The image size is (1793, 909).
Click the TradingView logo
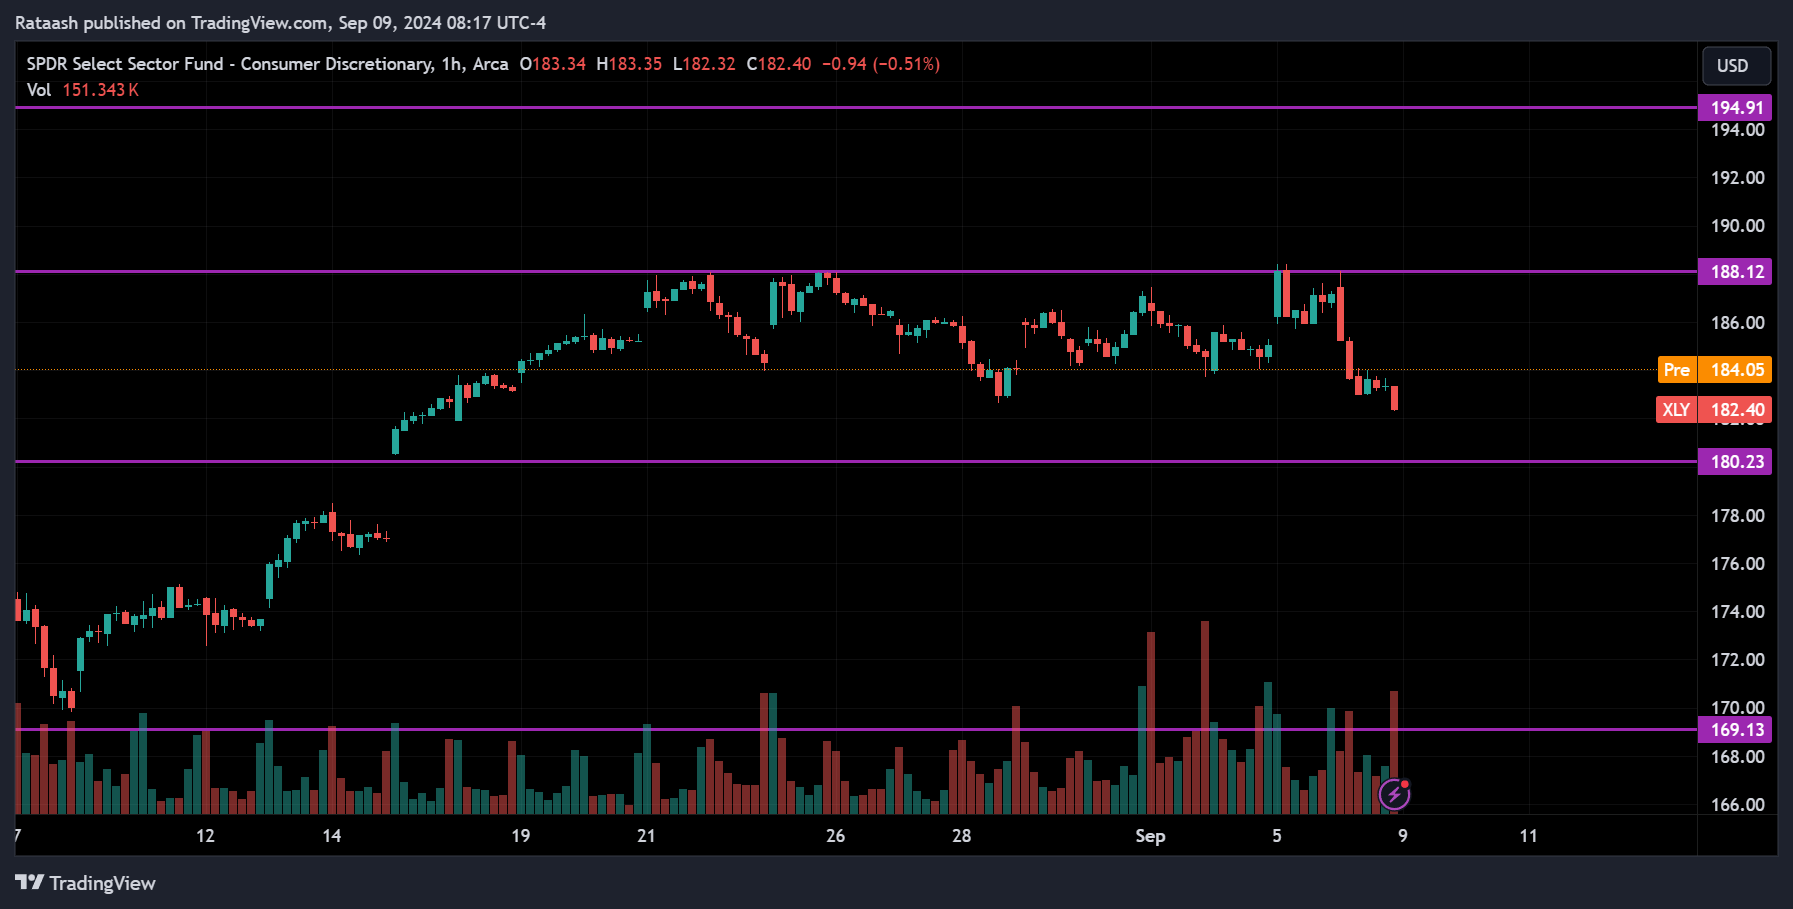tap(85, 883)
